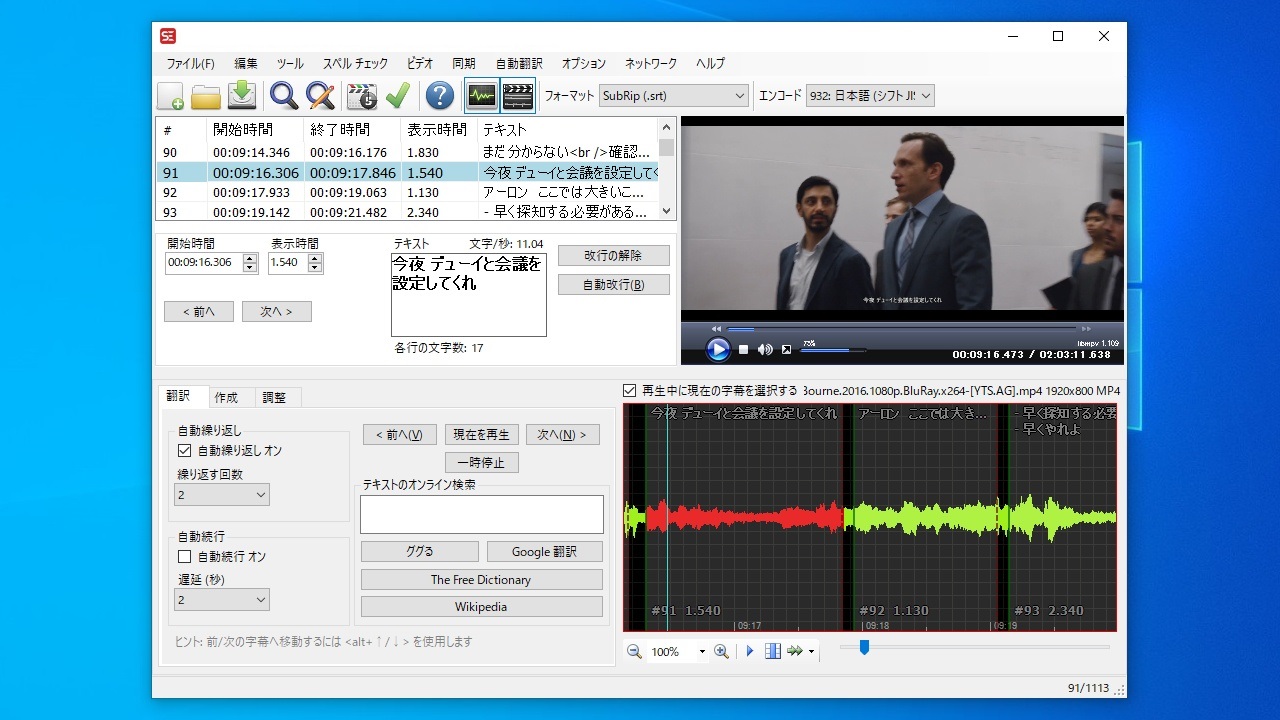This screenshot has height=720, width=1280.
Task: Click the green double-arrow icon under the waveform
Action: tap(795, 651)
